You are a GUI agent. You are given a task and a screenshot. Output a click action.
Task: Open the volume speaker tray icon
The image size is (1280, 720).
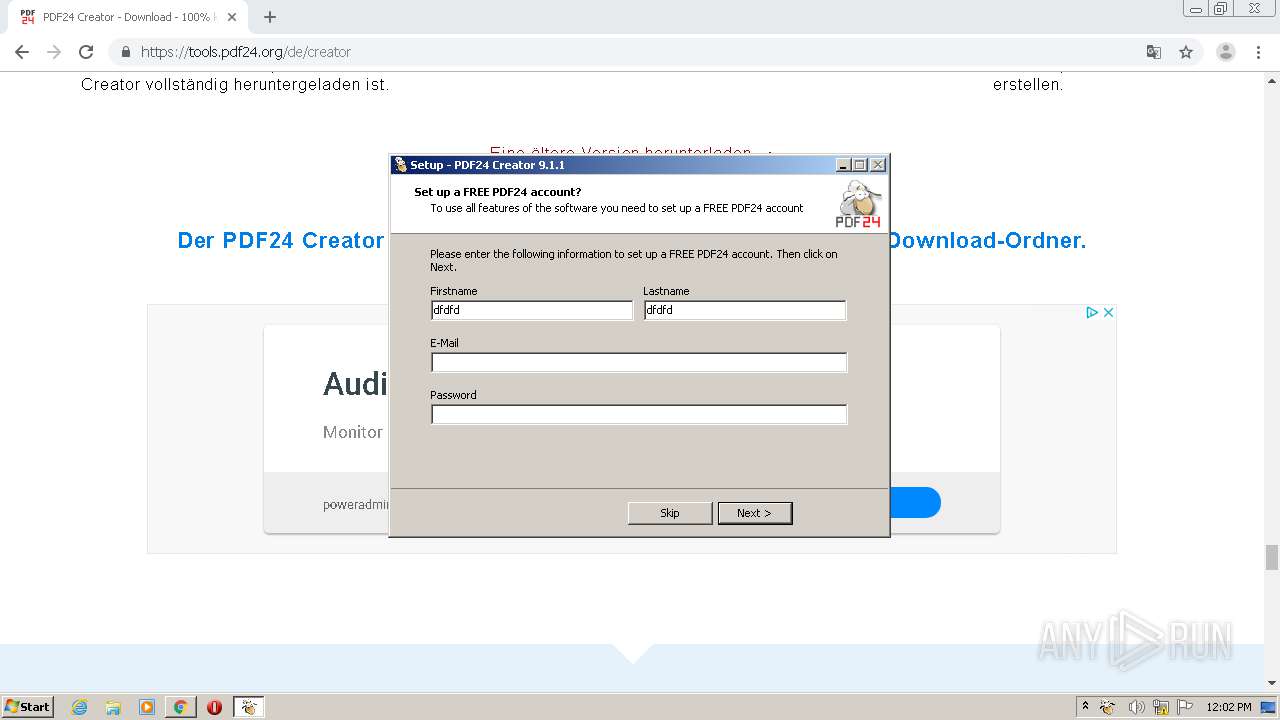click(x=1136, y=707)
